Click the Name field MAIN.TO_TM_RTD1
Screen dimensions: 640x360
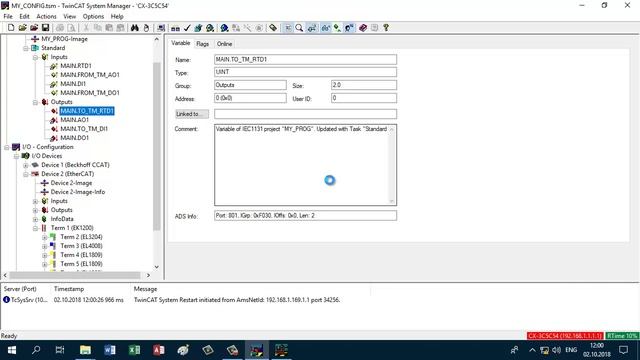click(305, 60)
